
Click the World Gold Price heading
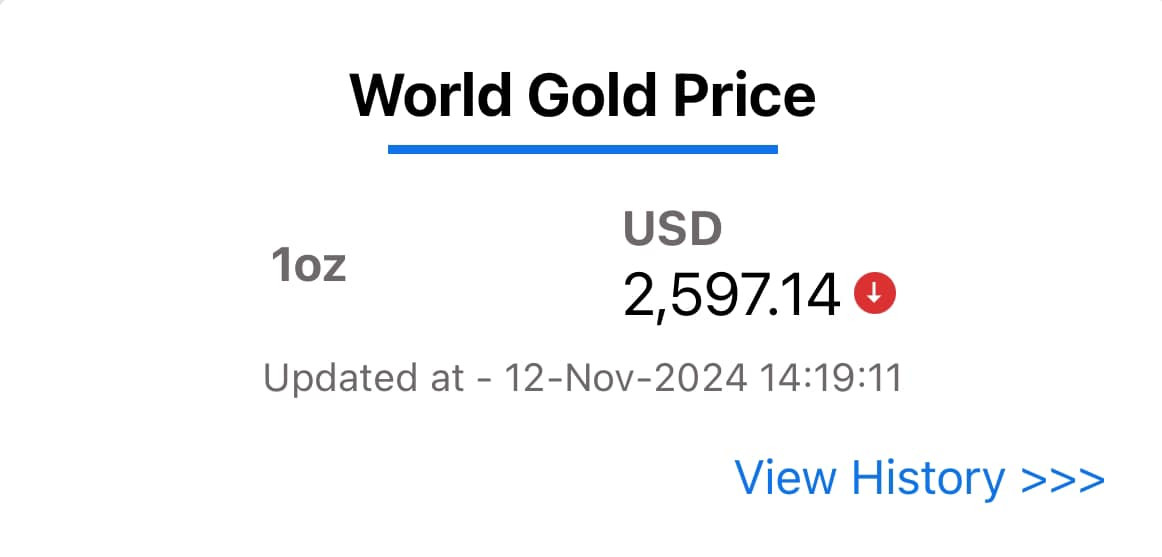pyautogui.click(x=582, y=96)
